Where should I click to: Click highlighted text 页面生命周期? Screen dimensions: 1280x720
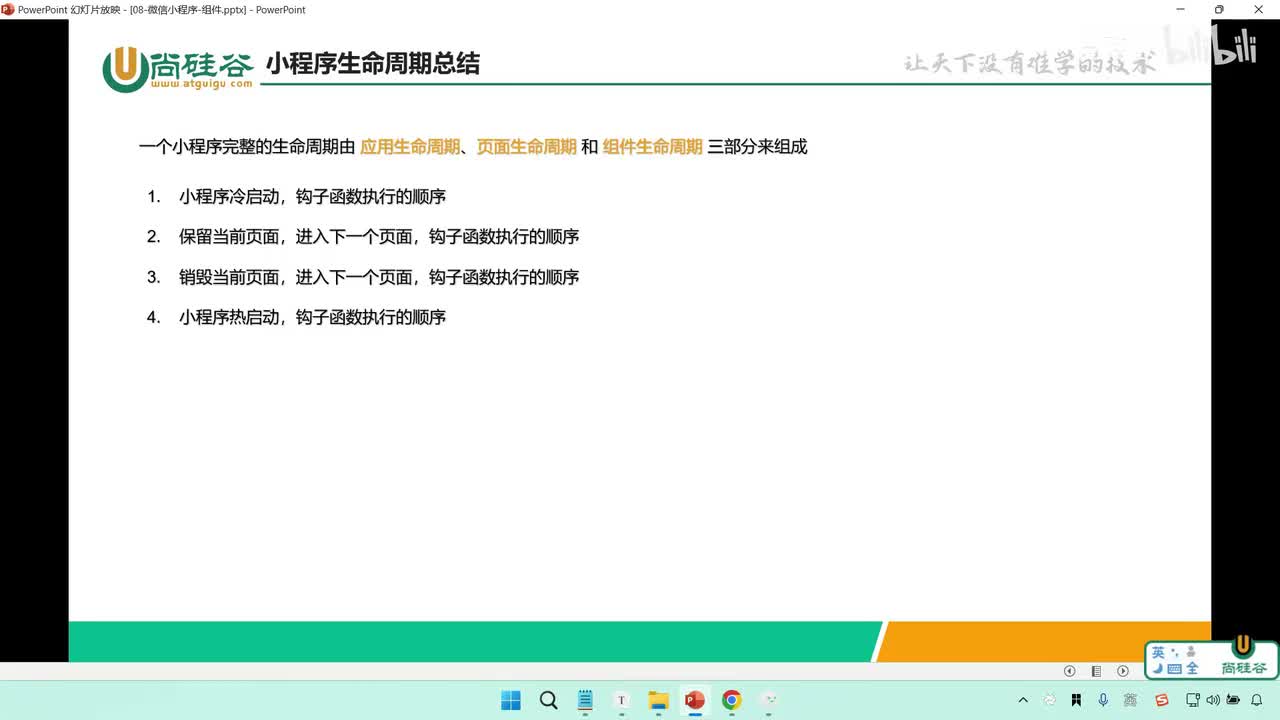(x=527, y=147)
